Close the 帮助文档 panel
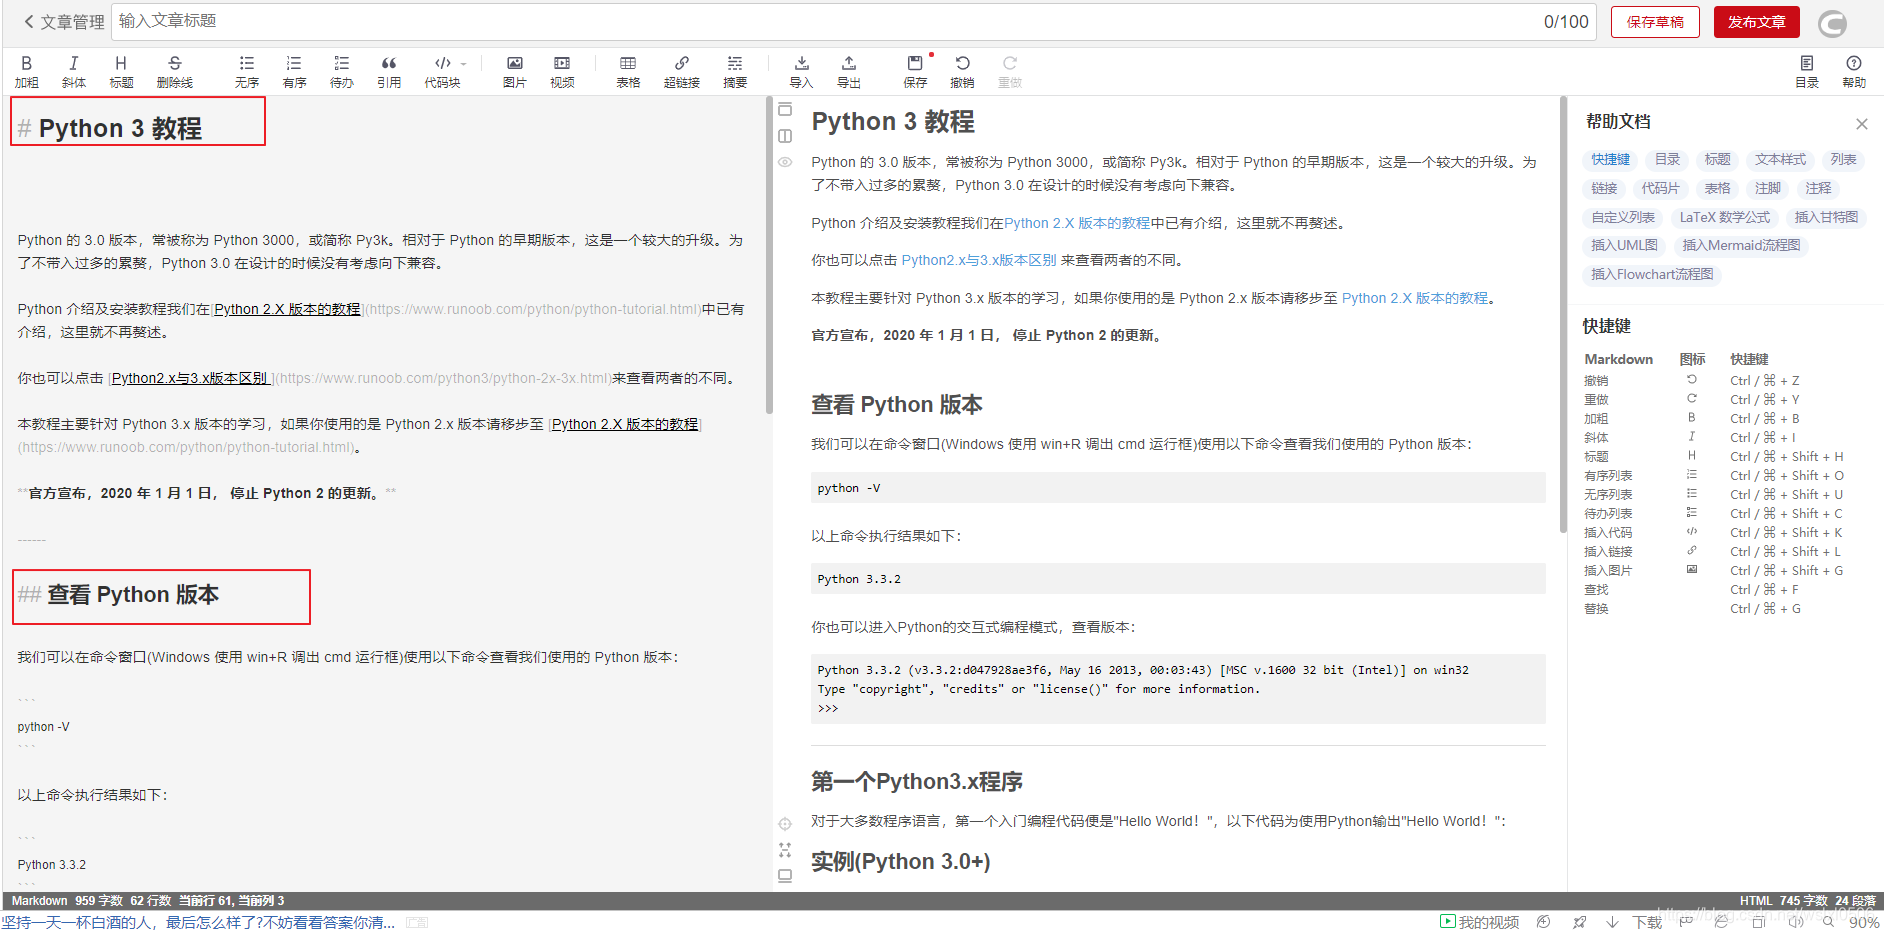 tap(1861, 124)
